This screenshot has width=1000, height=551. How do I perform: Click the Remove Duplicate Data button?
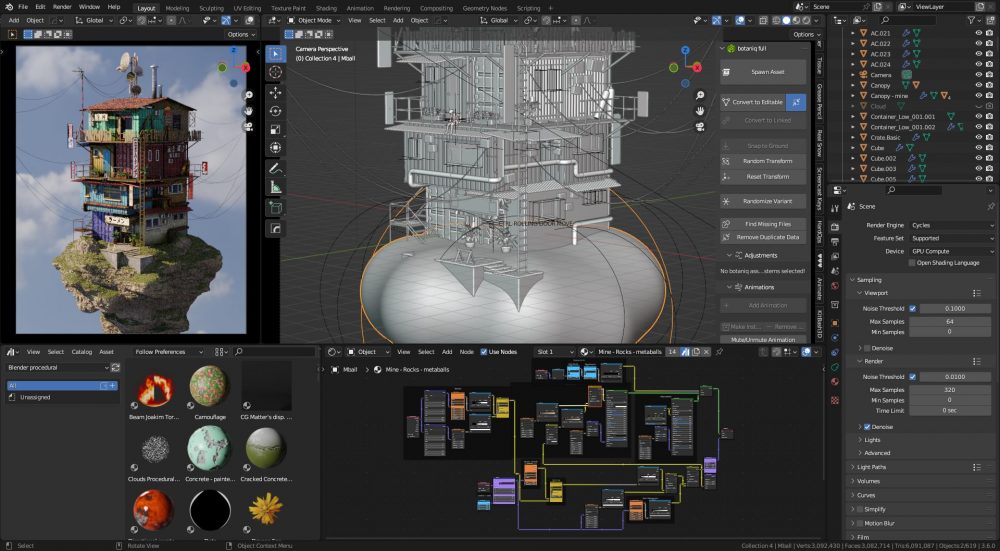(x=763, y=237)
